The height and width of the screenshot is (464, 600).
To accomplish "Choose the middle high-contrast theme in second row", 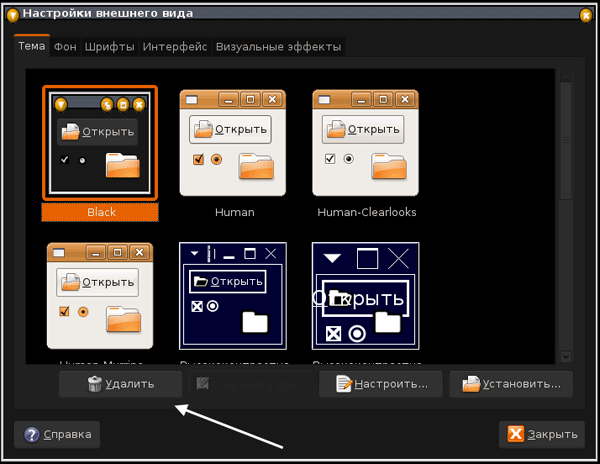I will pyautogui.click(x=233, y=295).
